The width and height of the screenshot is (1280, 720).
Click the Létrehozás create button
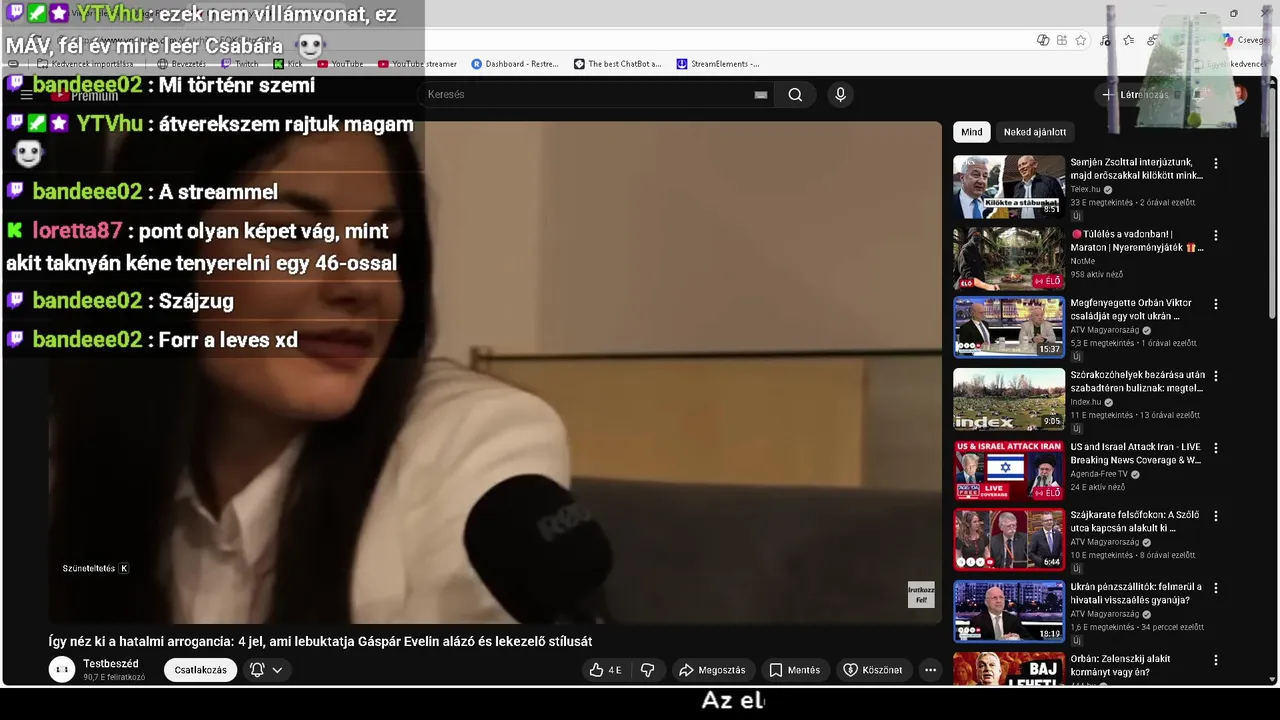pos(1135,94)
